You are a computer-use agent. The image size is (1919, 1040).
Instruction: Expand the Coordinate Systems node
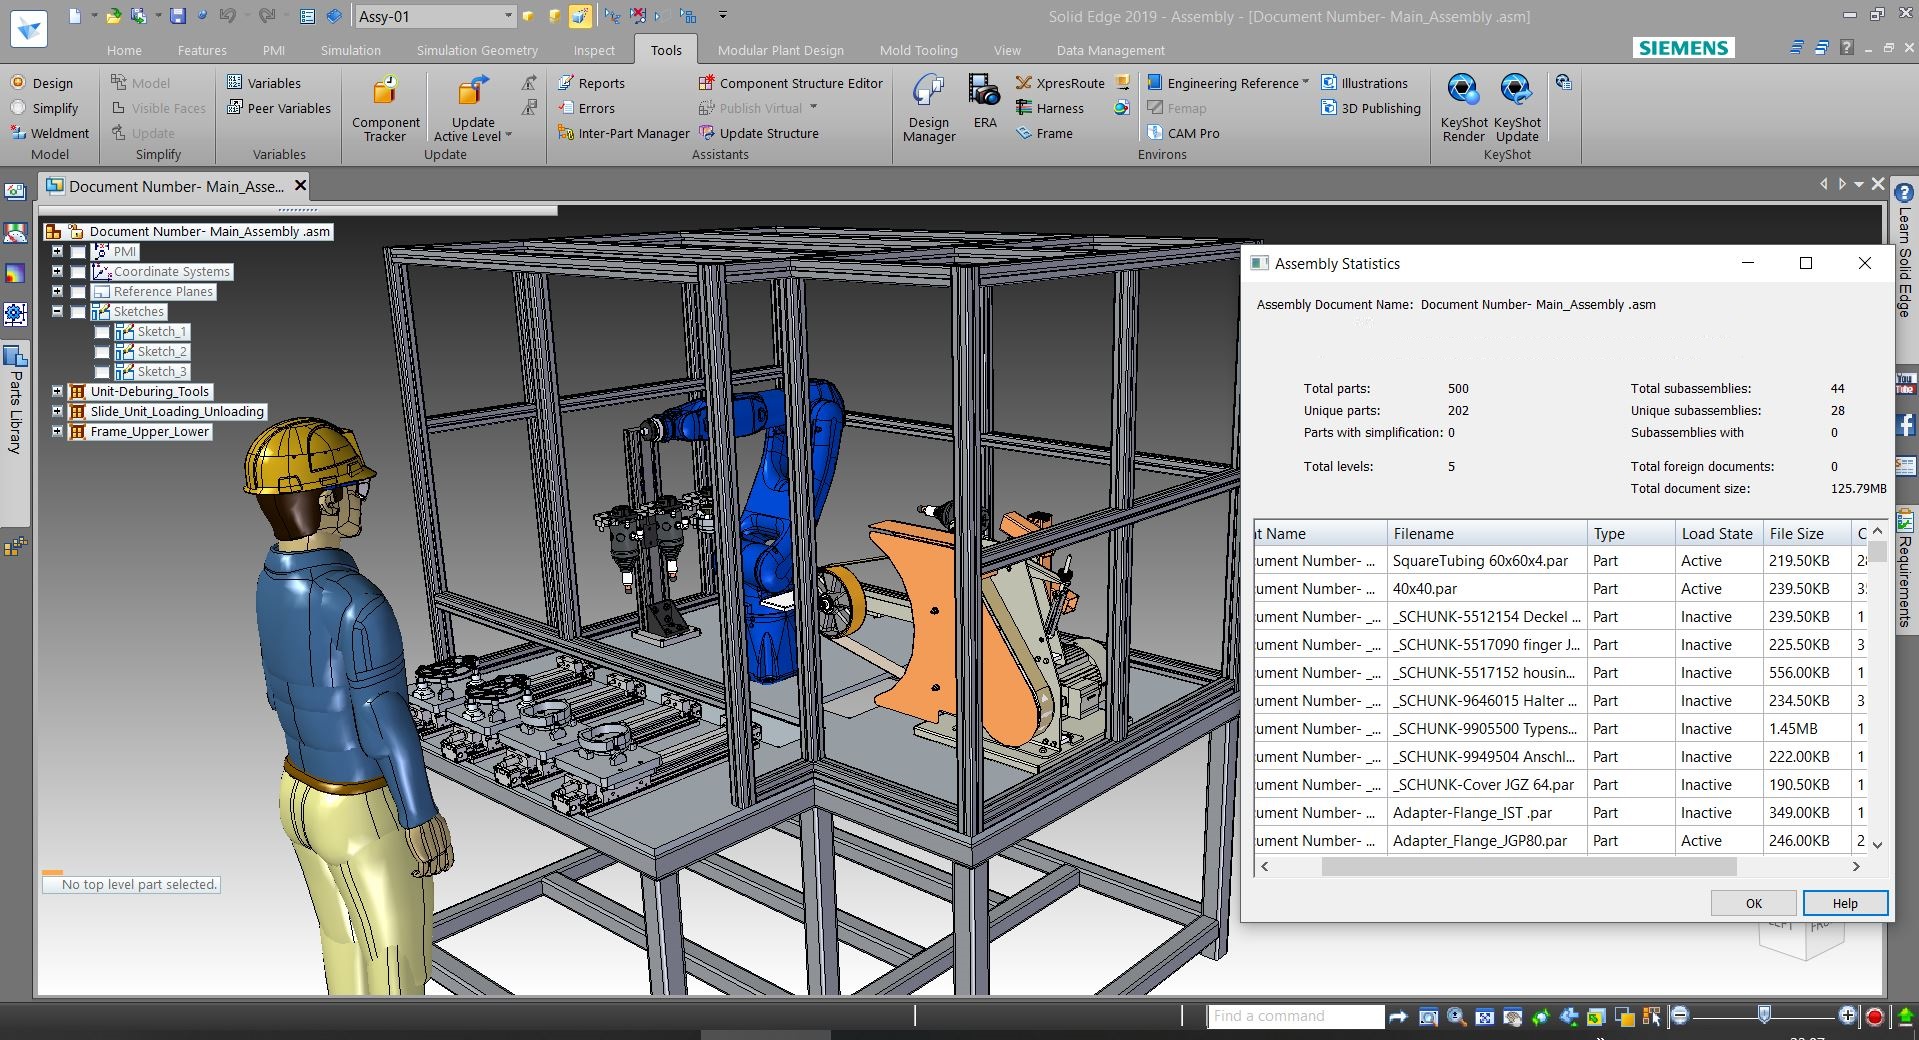57,271
